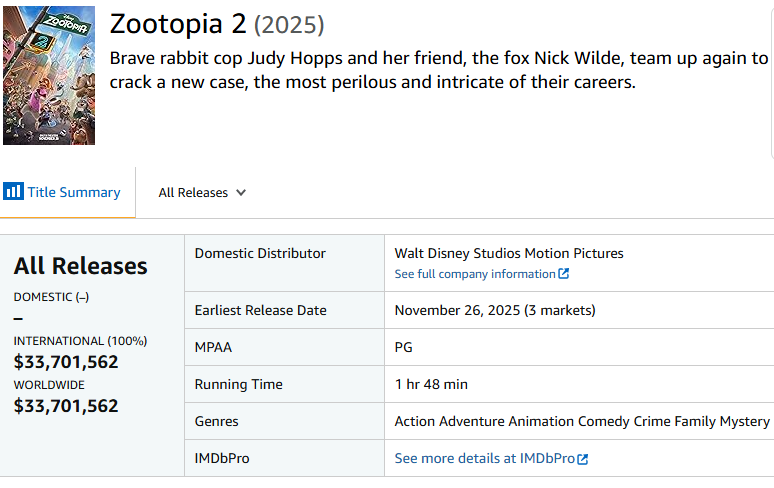
Task: Click the Genres list starting with Action Adventure
Action: click(582, 422)
